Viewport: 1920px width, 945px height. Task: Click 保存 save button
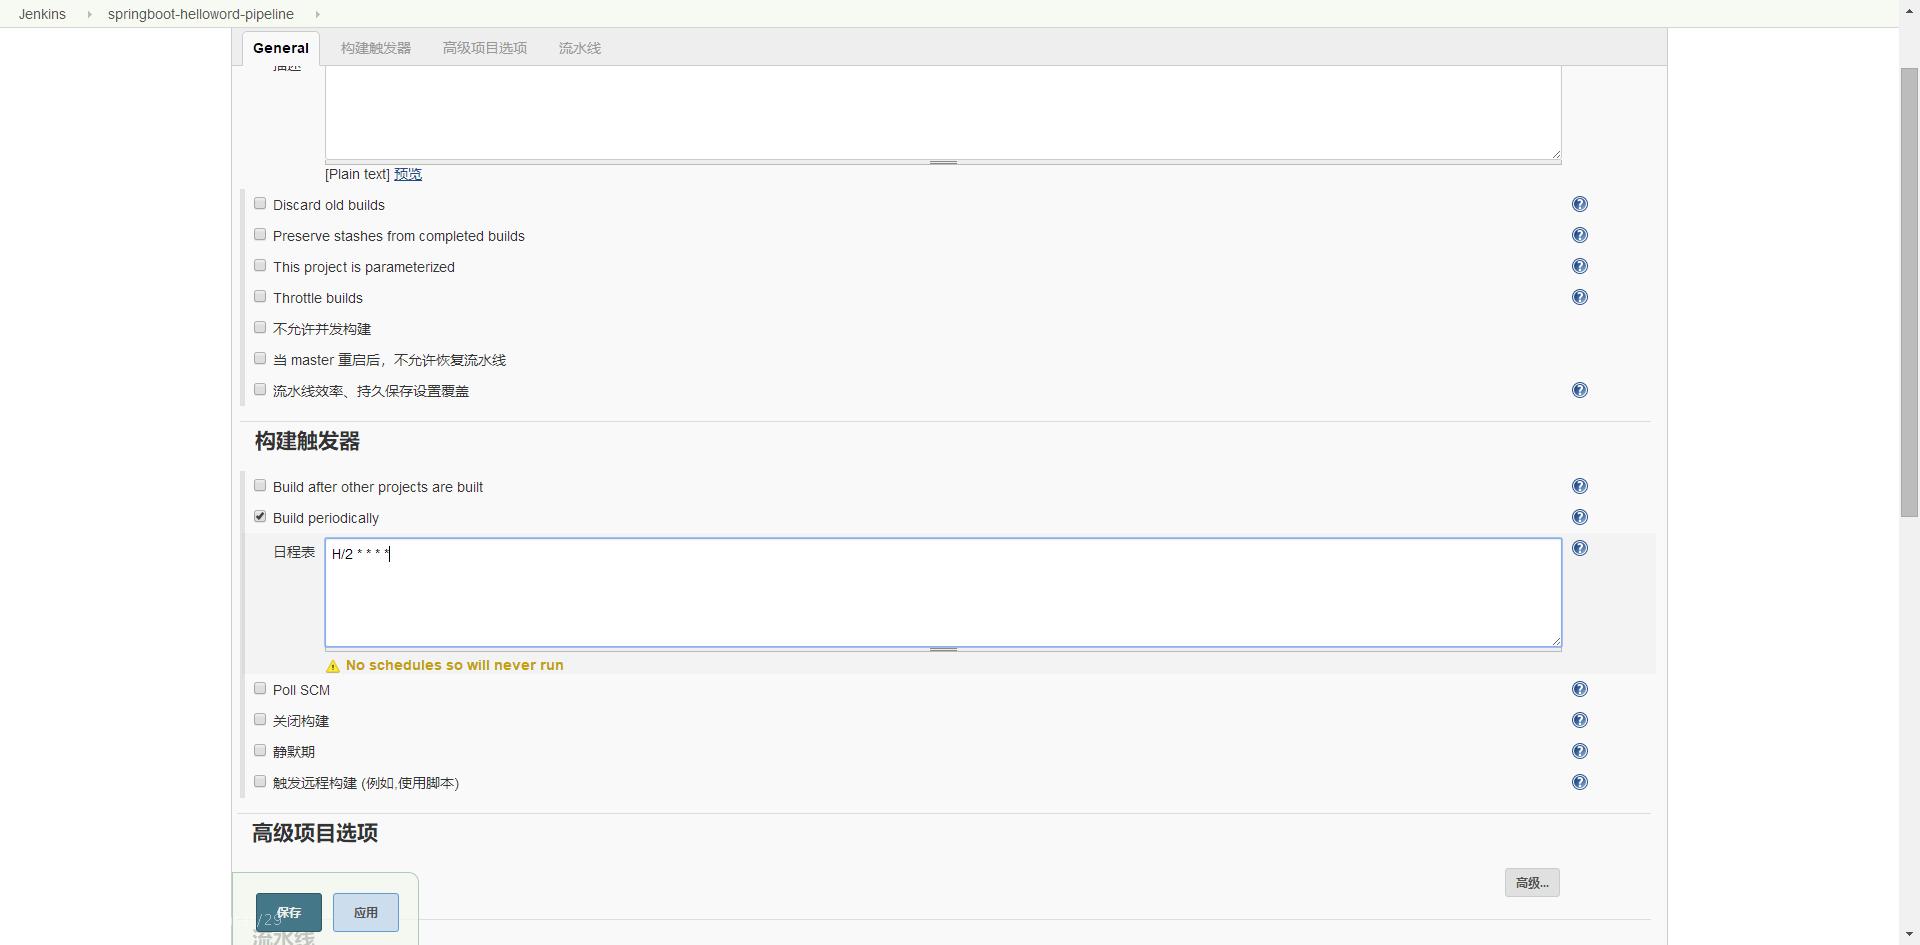[x=289, y=912]
